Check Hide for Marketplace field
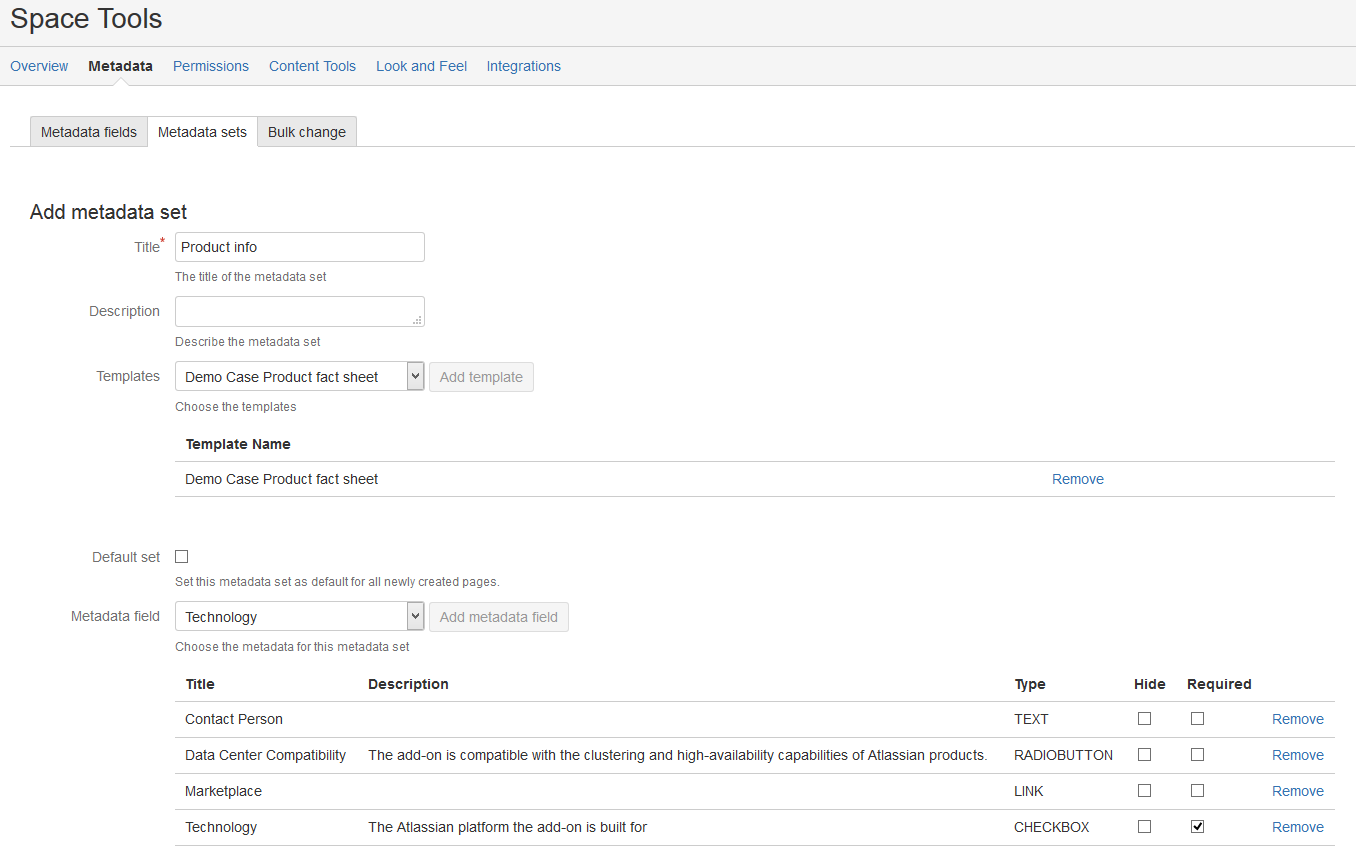The image size is (1356, 863). point(1144,791)
